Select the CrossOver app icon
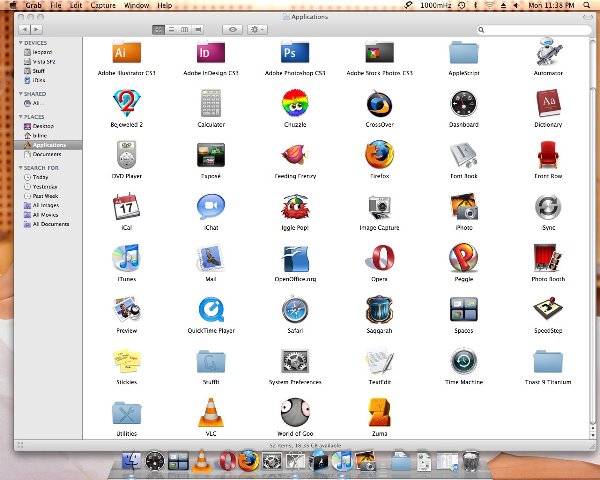The width and height of the screenshot is (600, 480). point(379,103)
